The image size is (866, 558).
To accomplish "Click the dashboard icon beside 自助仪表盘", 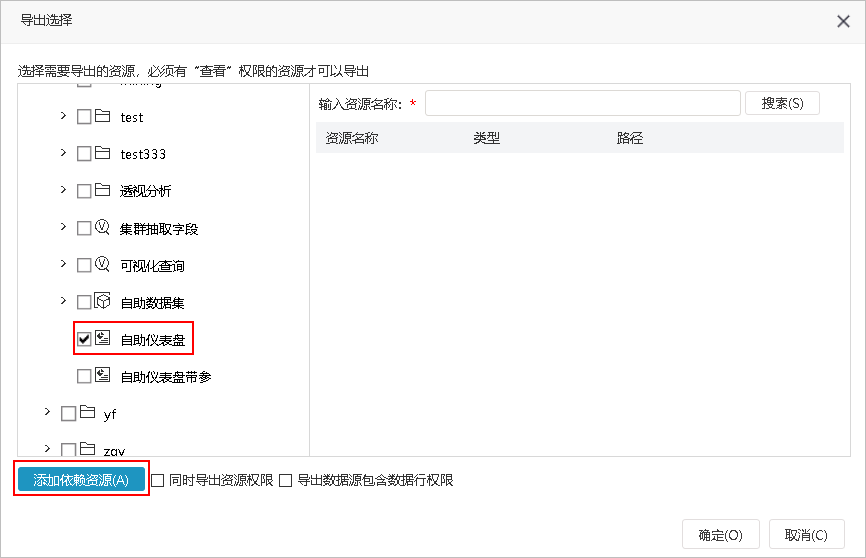I will (x=103, y=338).
